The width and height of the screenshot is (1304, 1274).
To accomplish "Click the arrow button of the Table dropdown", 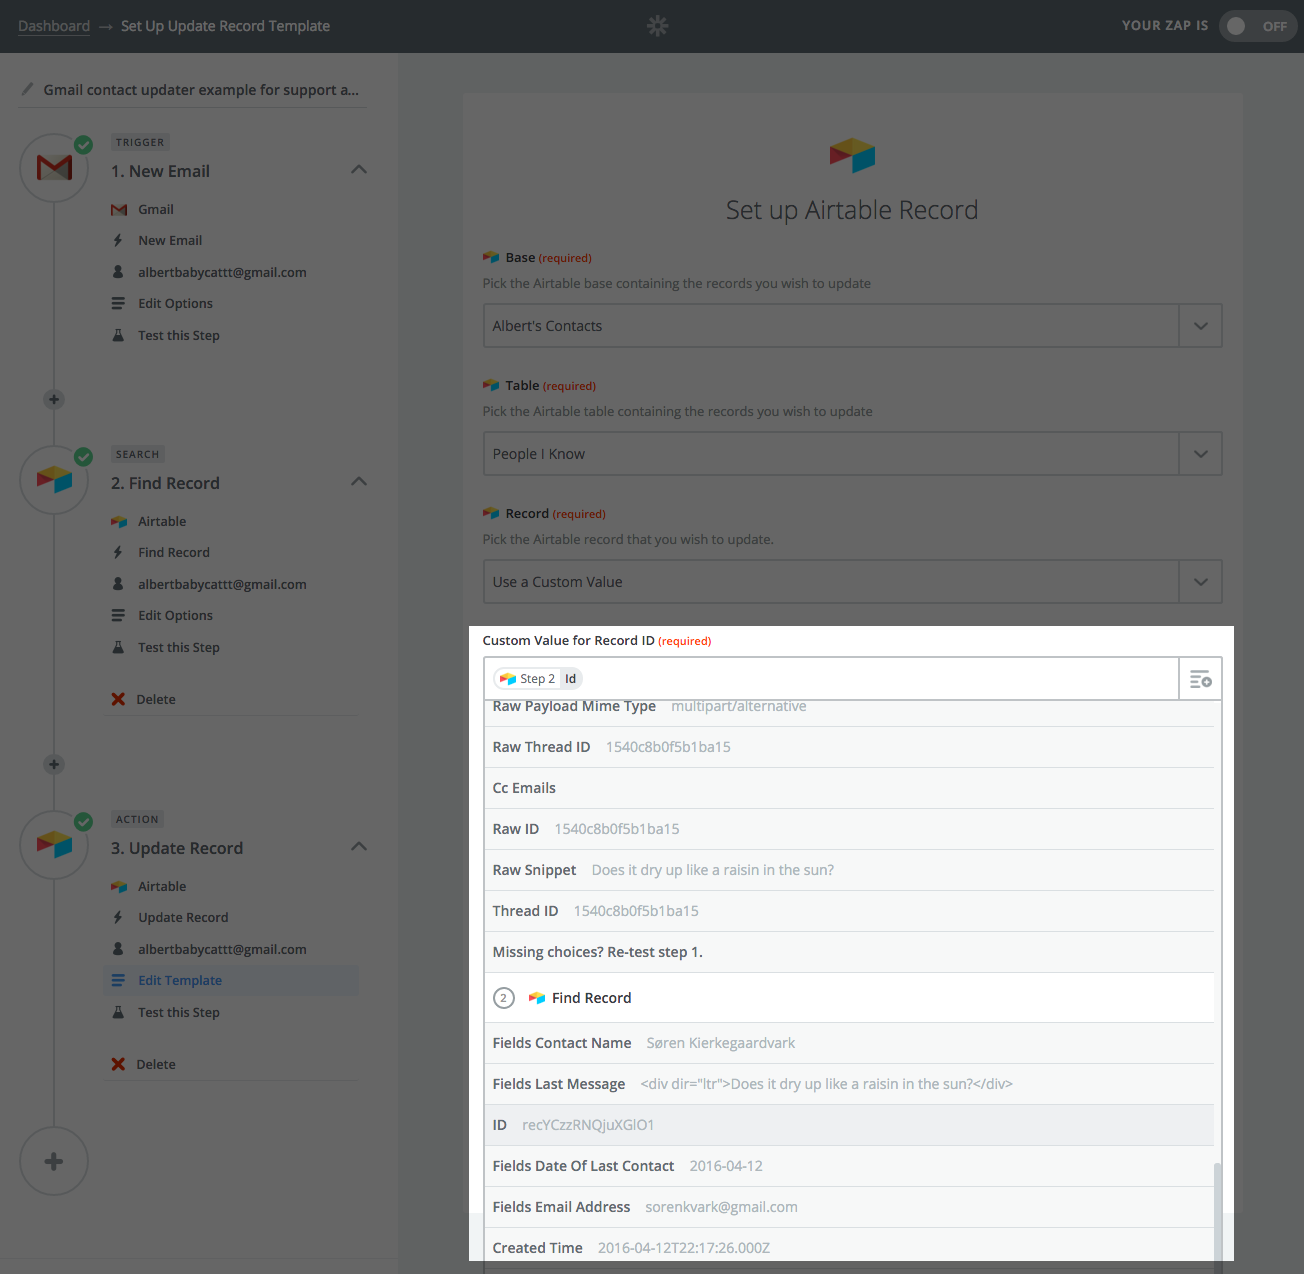I will click(x=1200, y=454).
